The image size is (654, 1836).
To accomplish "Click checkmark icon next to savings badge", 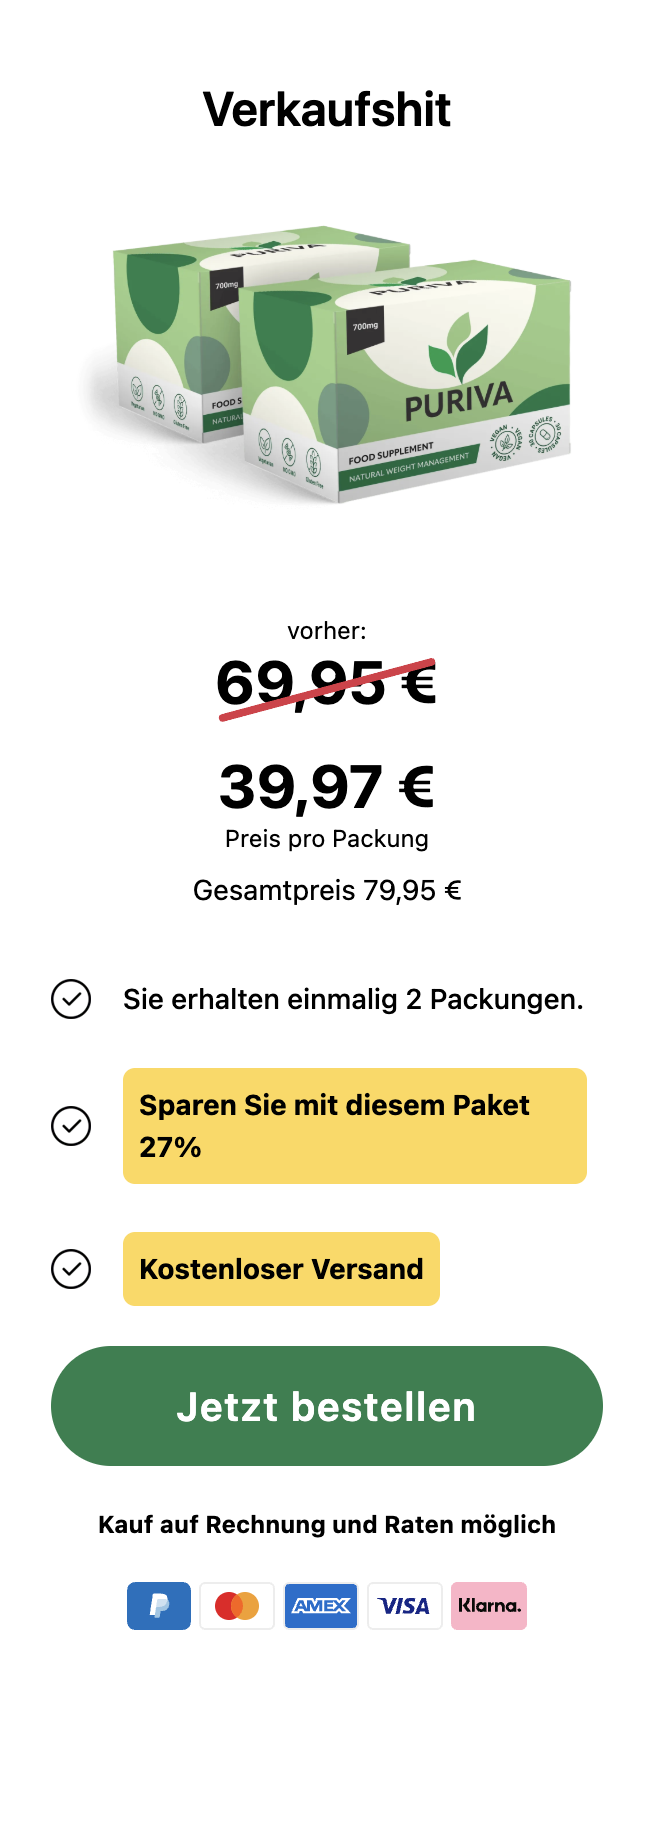I will pos(71,1126).
